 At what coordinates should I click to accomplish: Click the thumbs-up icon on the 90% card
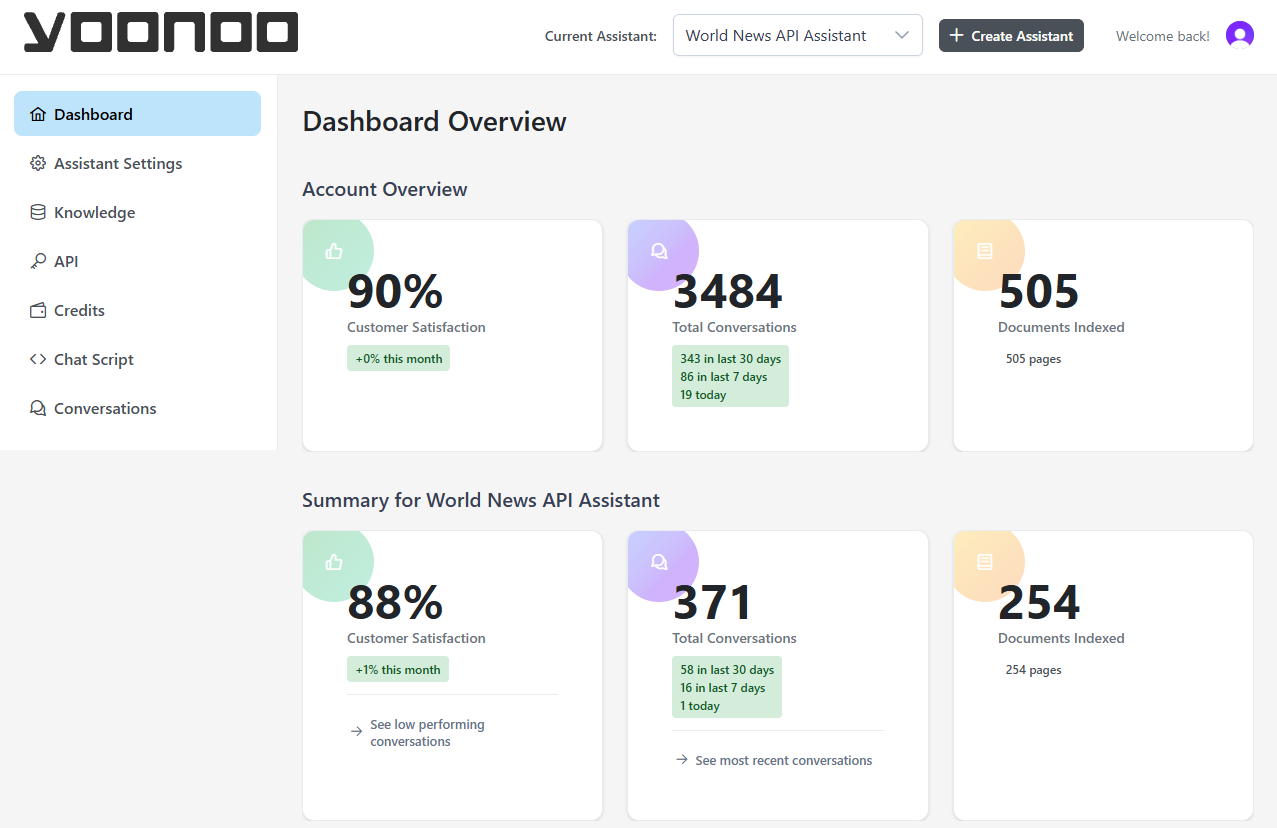pos(334,251)
